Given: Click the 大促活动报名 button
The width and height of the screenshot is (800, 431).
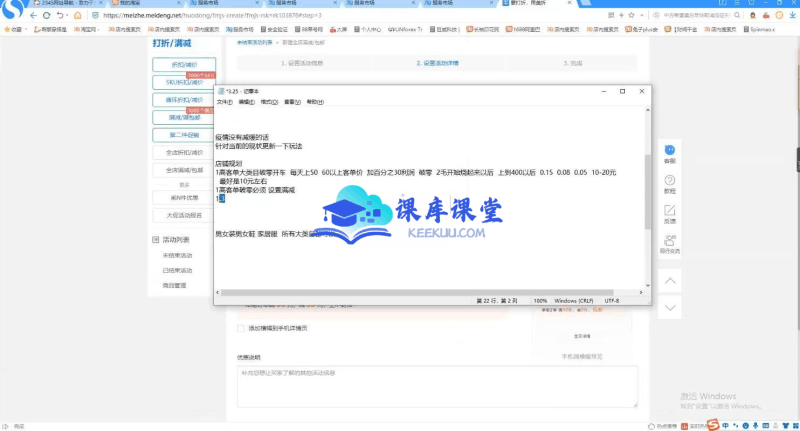Looking at the screenshot, I should click(x=184, y=215).
